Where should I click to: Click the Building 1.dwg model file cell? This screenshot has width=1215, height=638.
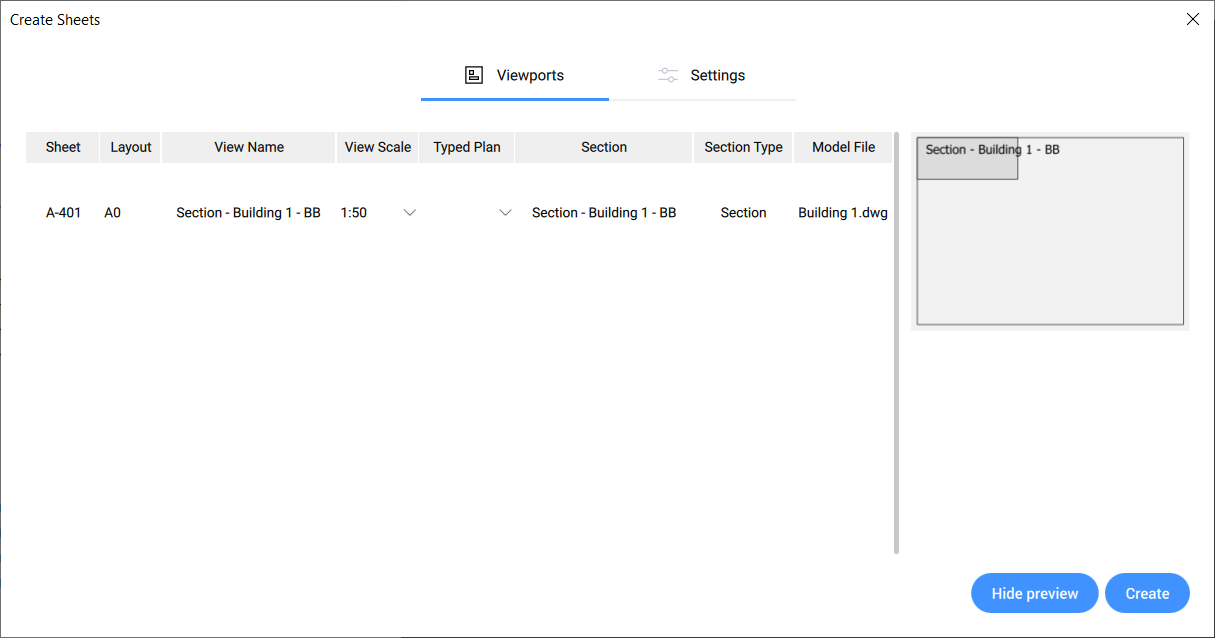(843, 213)
